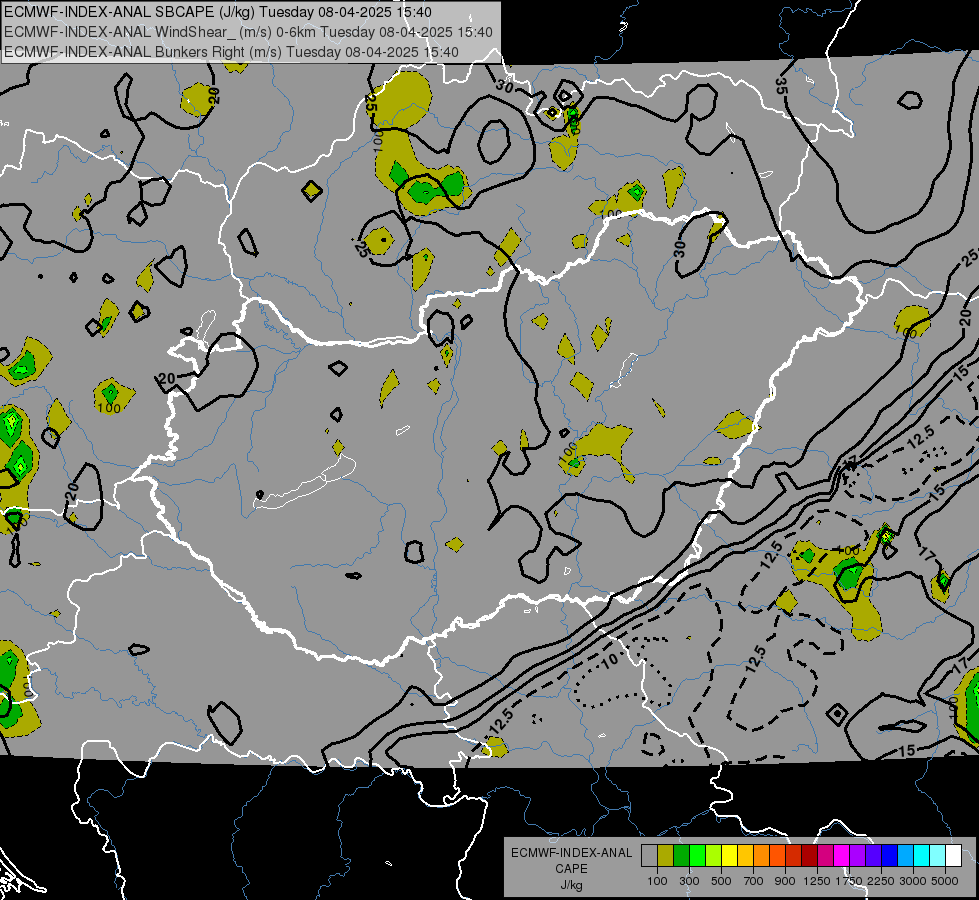Click the purple swatch right of 1750
This screenshot has width=979, height=900.
tap(858, 855)
